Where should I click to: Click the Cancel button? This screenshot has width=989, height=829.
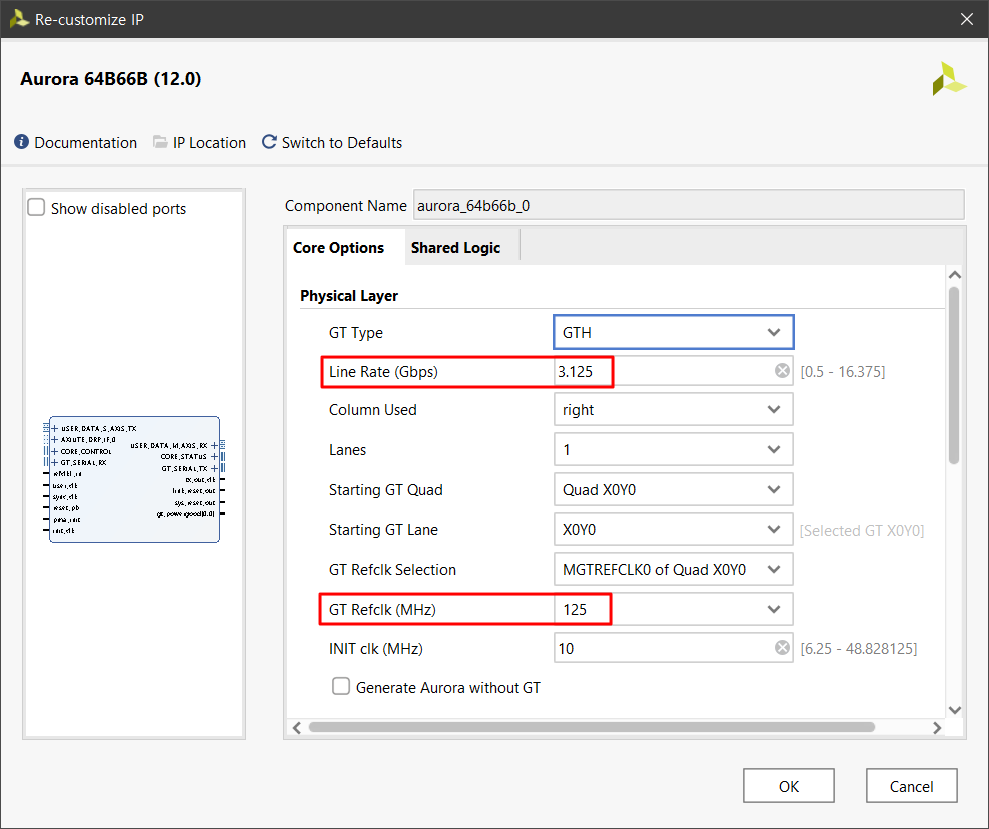point(911,786)
